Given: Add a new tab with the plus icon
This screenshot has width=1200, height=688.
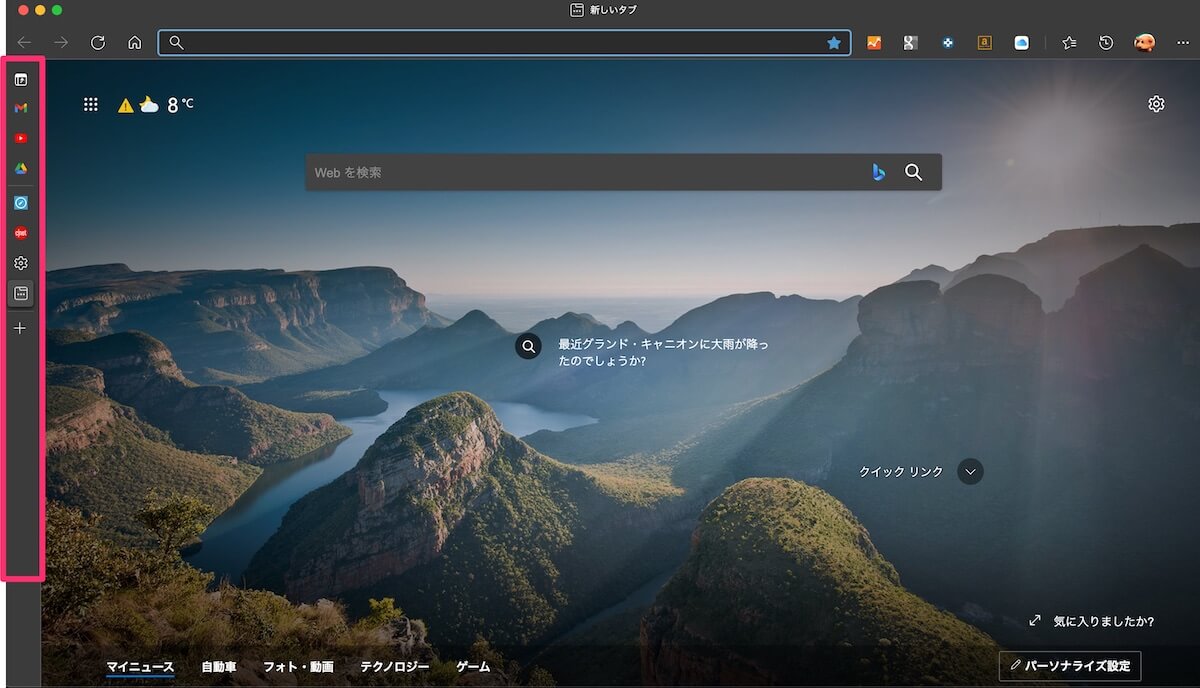Looking at the screenshot, I should (20, 328).
